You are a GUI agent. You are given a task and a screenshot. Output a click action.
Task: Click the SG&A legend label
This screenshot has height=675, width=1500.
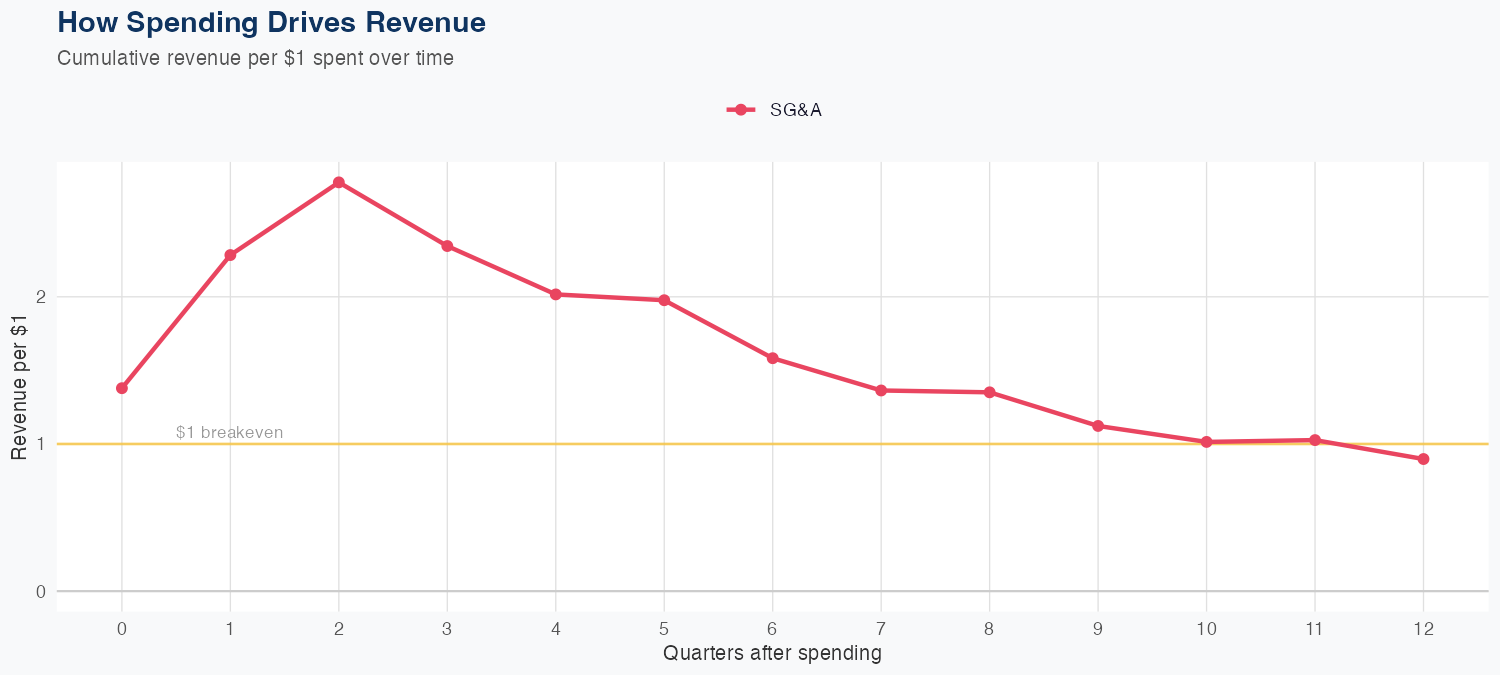795,111
